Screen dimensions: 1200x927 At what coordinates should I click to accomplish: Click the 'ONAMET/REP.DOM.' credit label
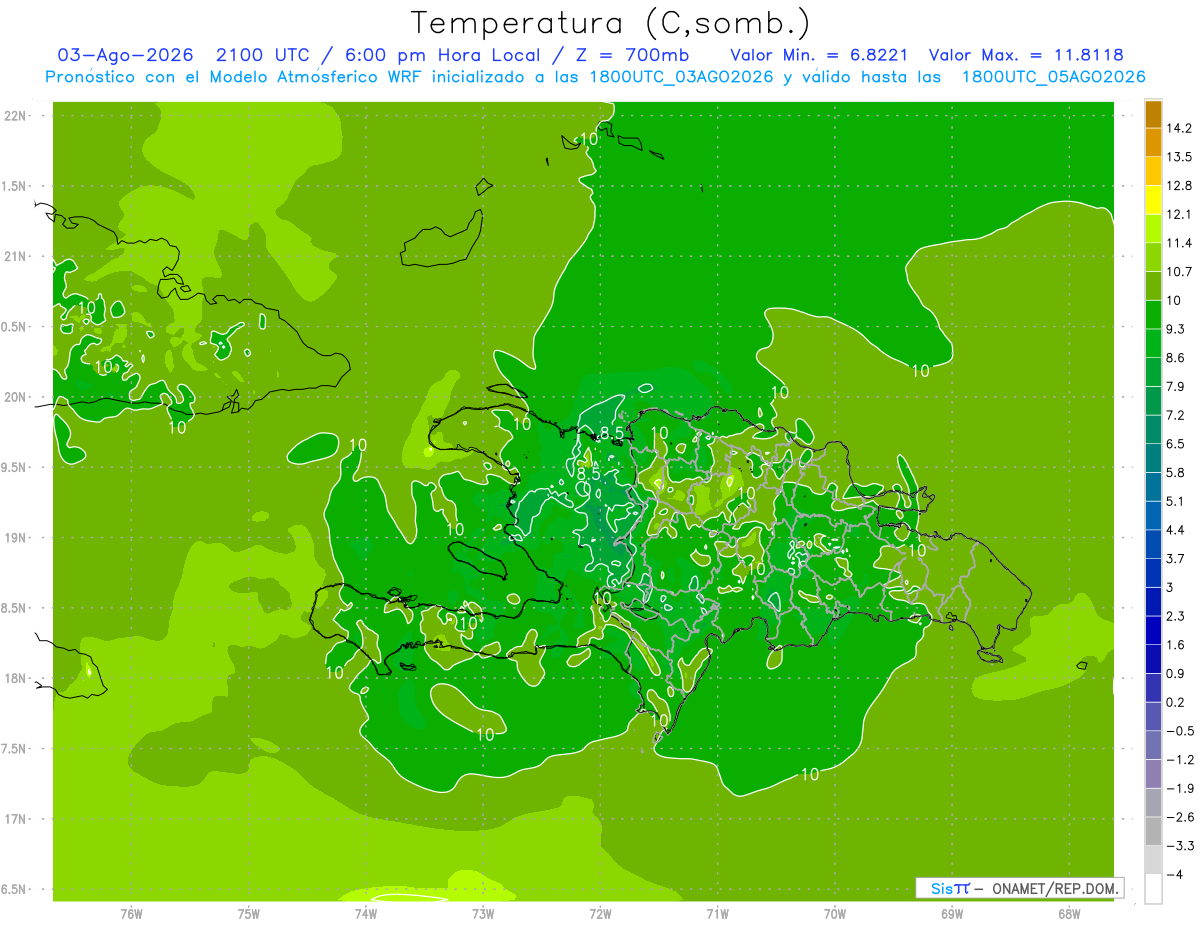click(x=1056, y=888)
